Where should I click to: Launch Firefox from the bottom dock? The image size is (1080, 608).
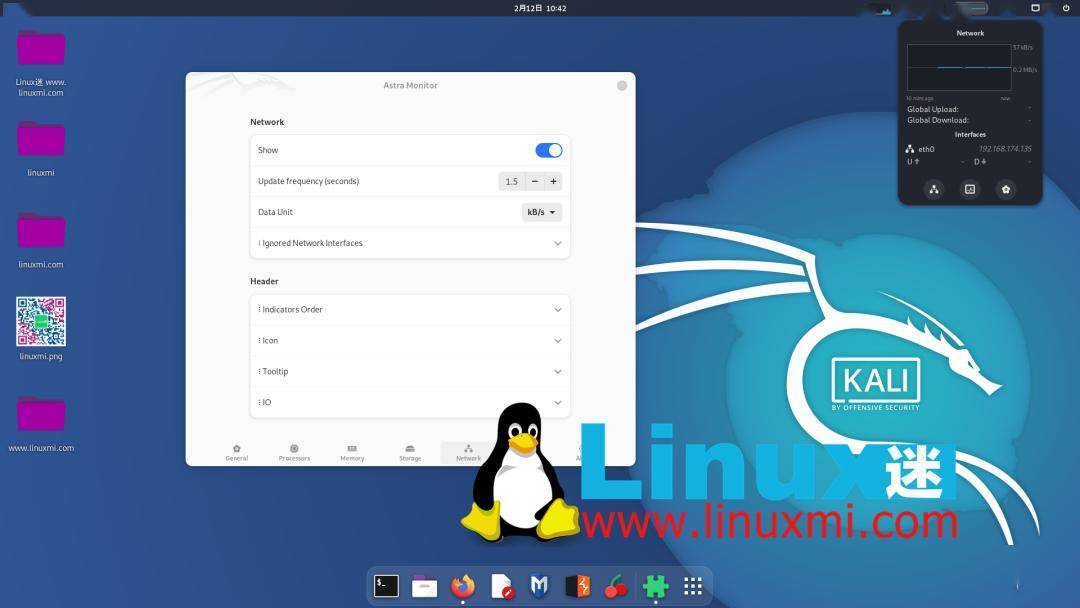(x=463, y=586)
